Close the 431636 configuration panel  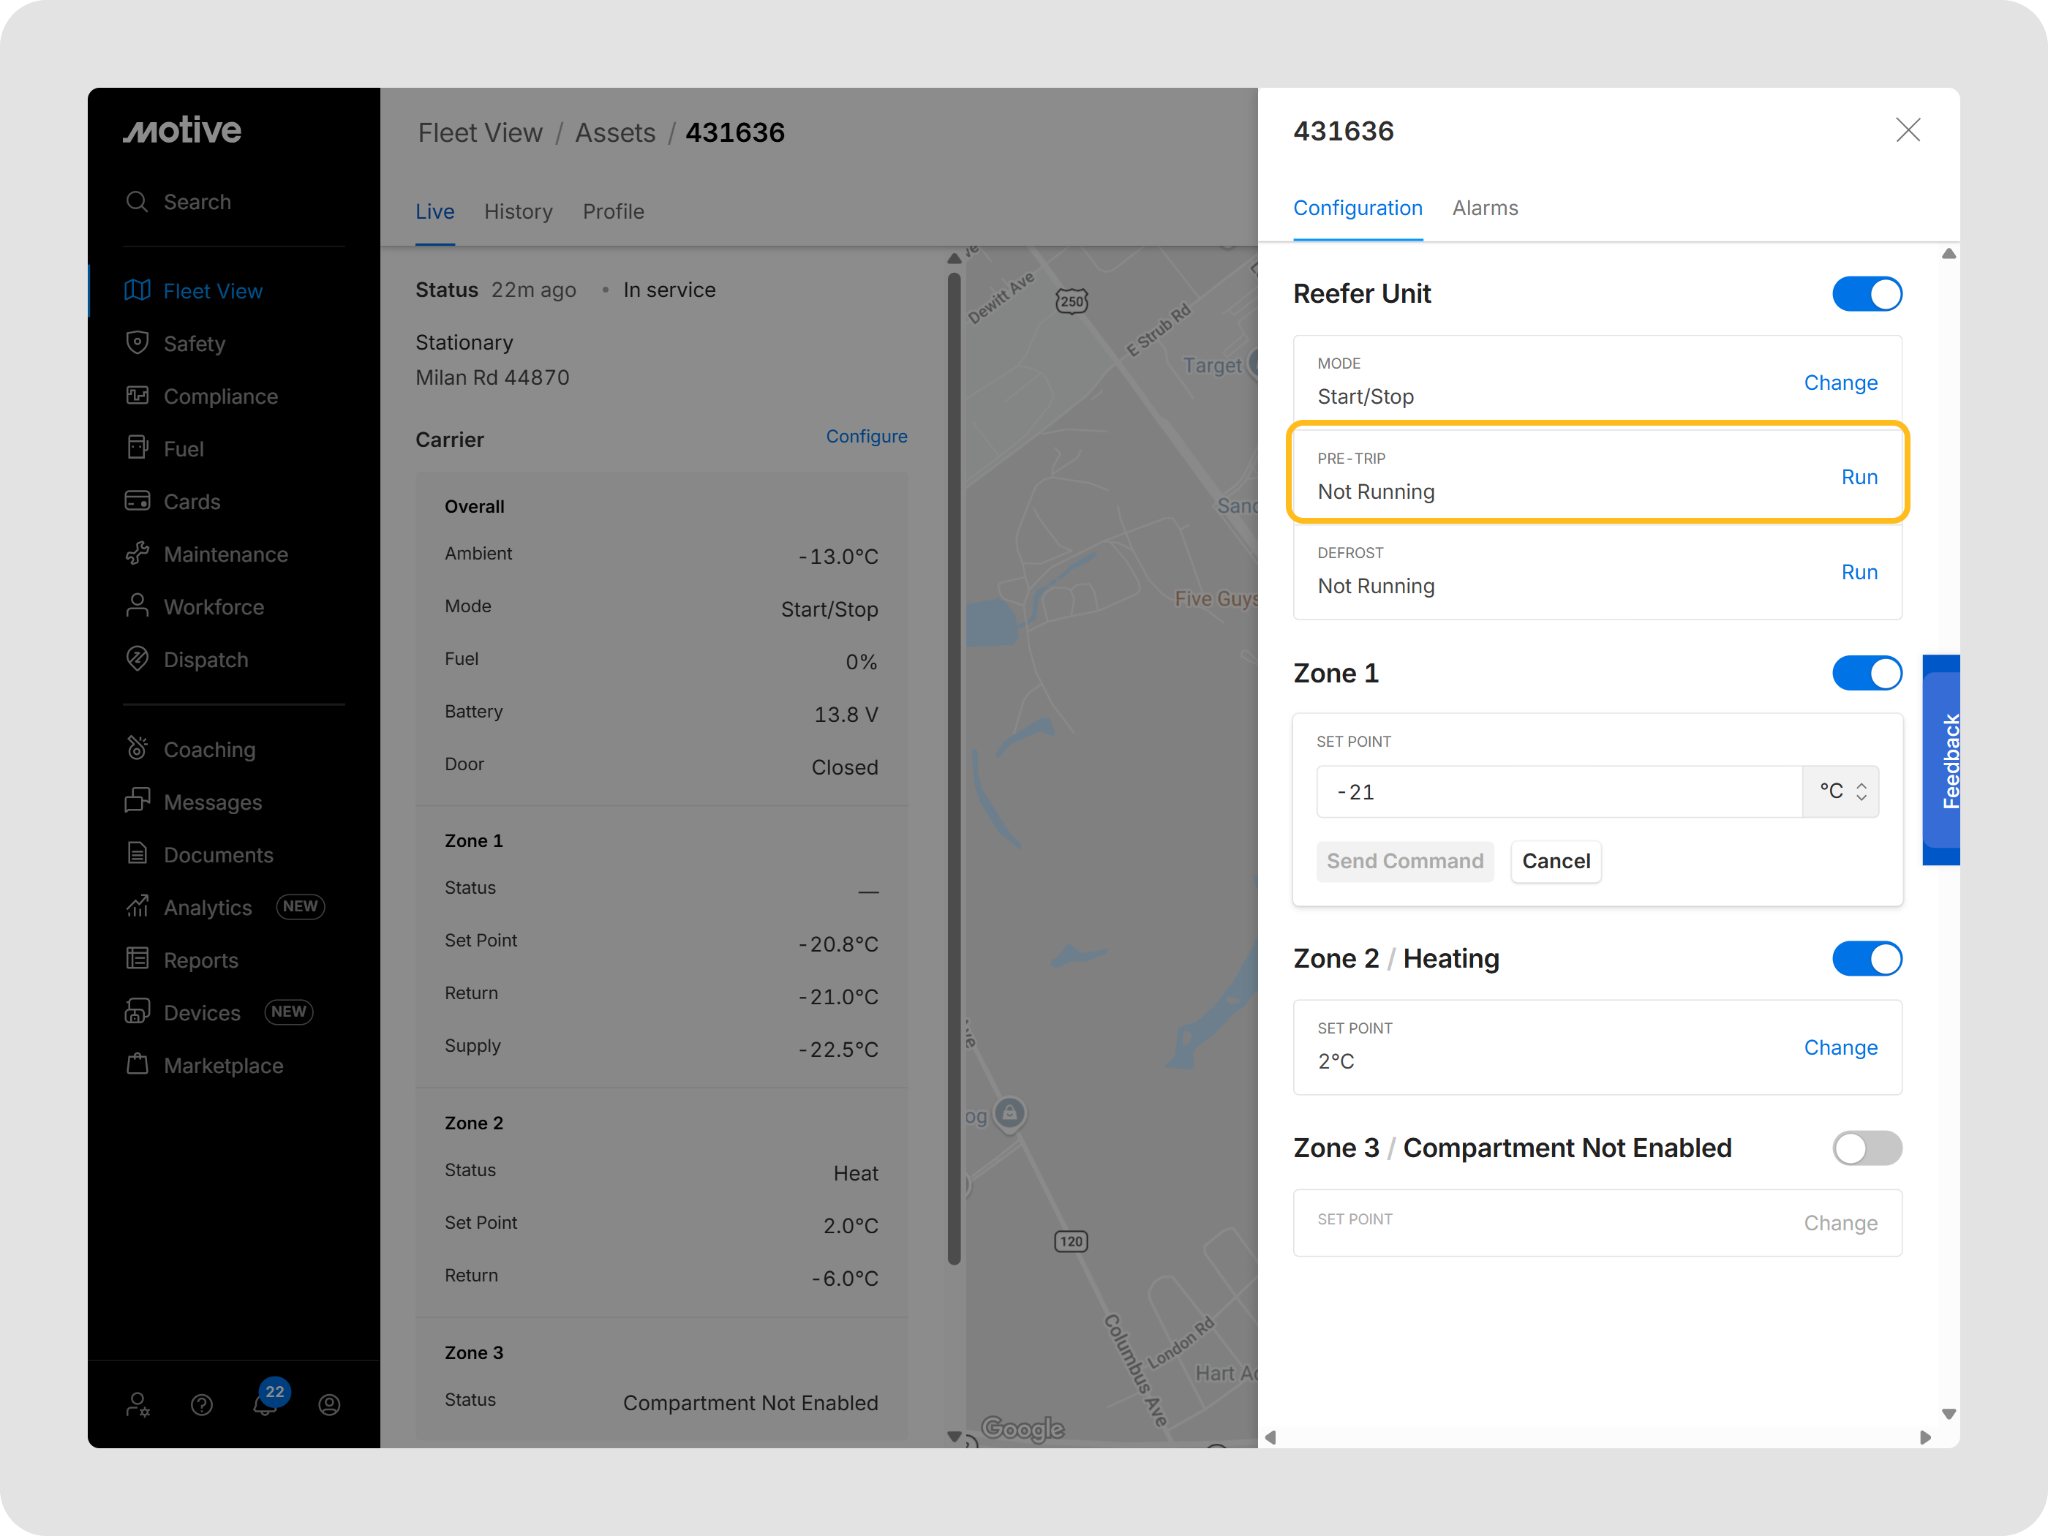coord(1907,130)
